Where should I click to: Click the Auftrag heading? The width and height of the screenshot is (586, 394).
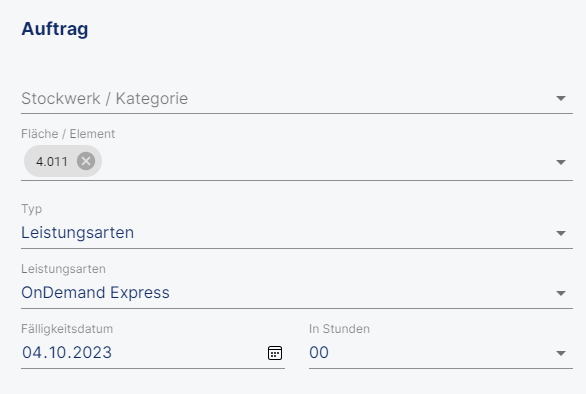[x=55, y=29]
